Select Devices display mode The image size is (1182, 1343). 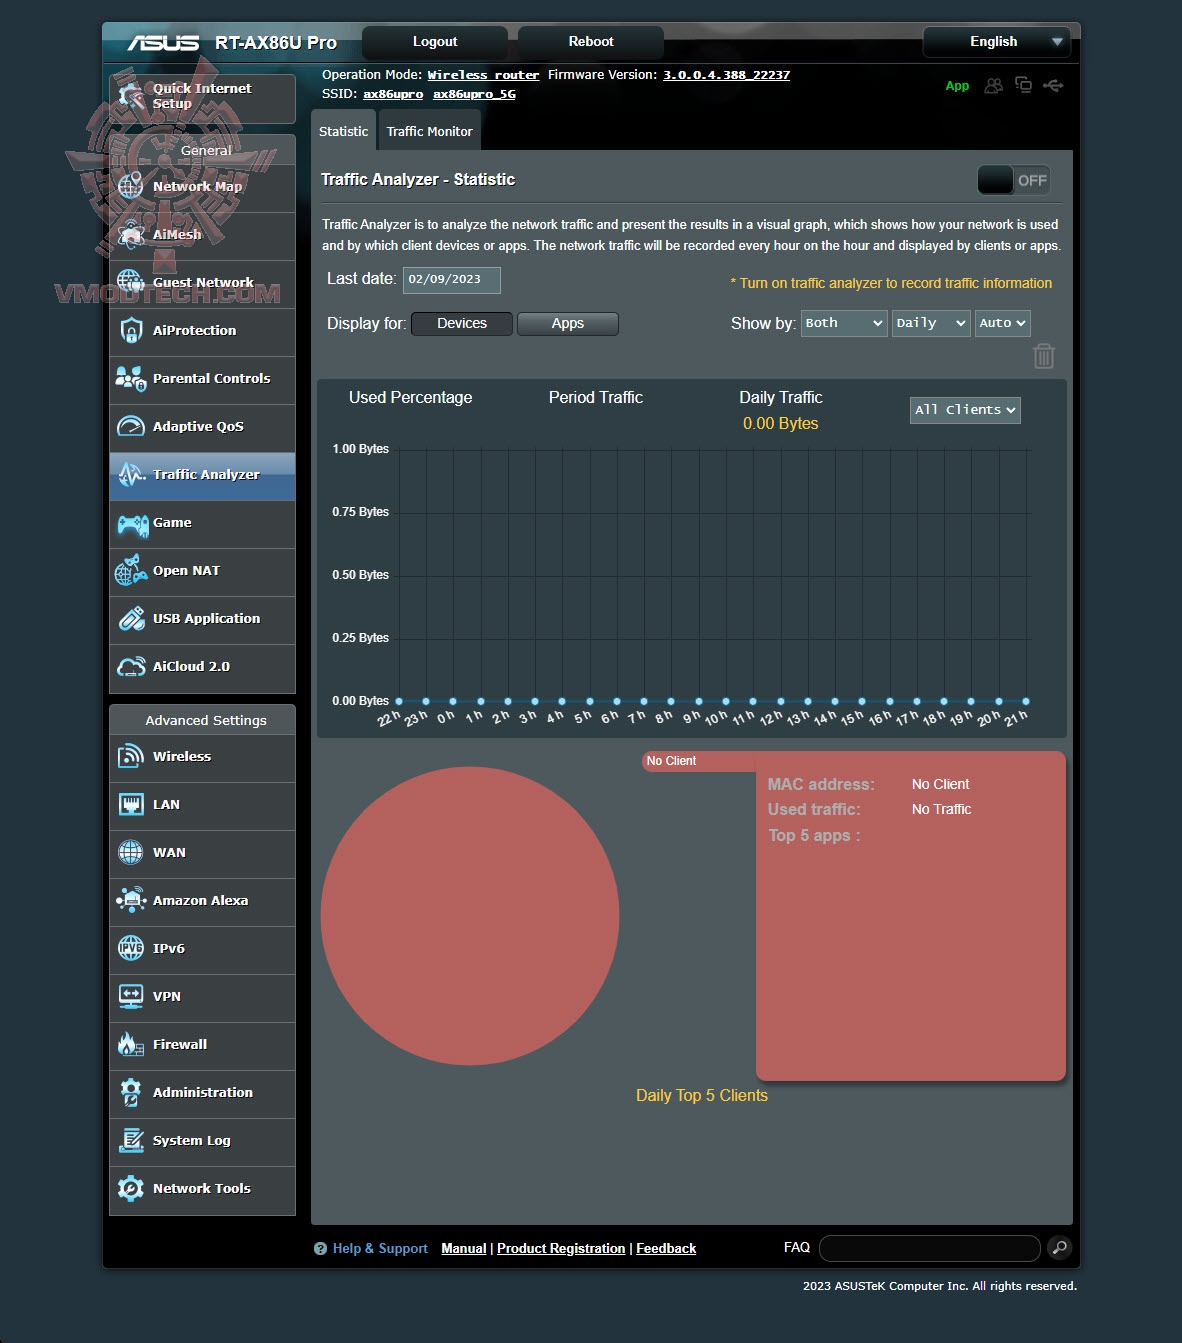(462, 324)
